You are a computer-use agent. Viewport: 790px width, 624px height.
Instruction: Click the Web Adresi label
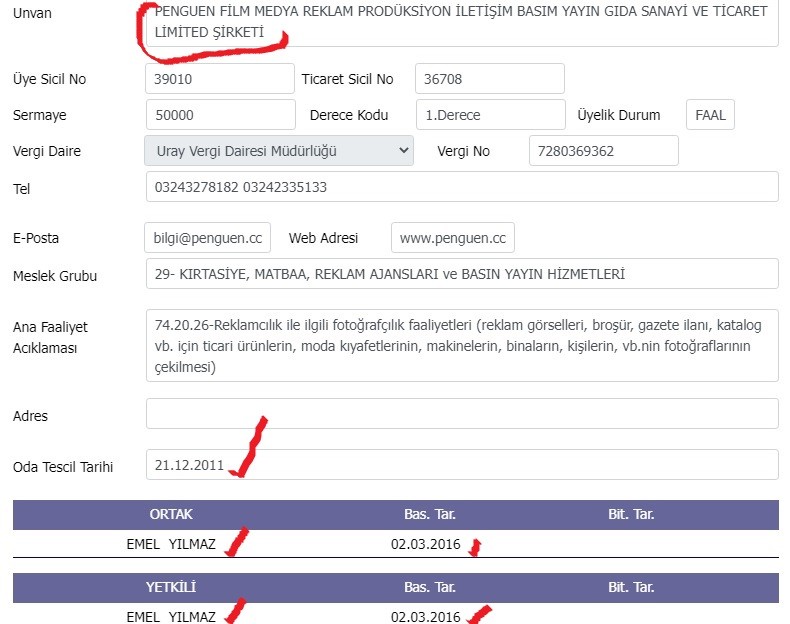[323, 238]
